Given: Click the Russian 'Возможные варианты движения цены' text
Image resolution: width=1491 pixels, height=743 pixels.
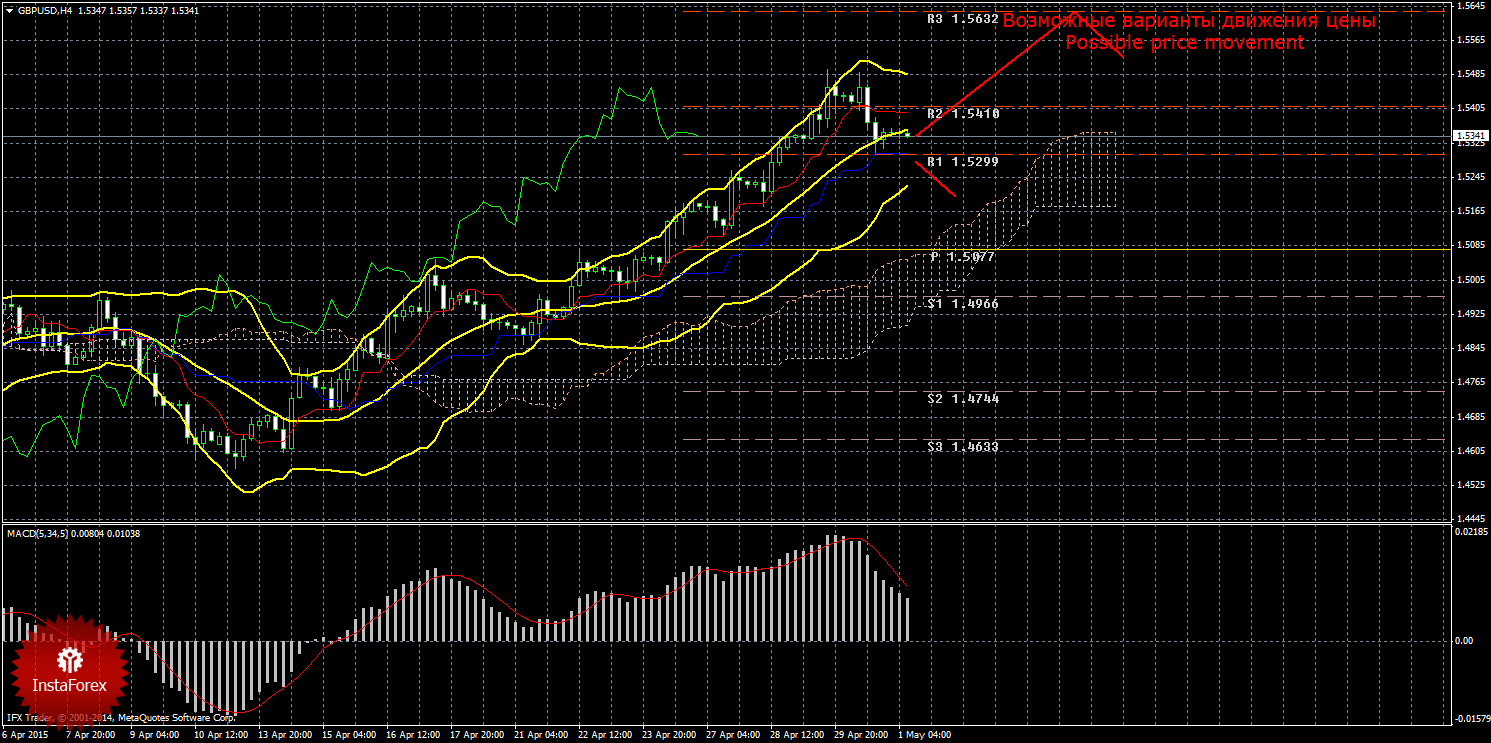Looking at the screenshot, I should 1189,21.
